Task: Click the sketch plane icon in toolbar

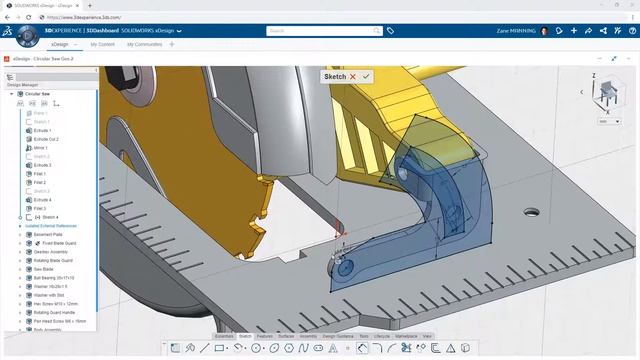Action: click(x=175, y=348)
